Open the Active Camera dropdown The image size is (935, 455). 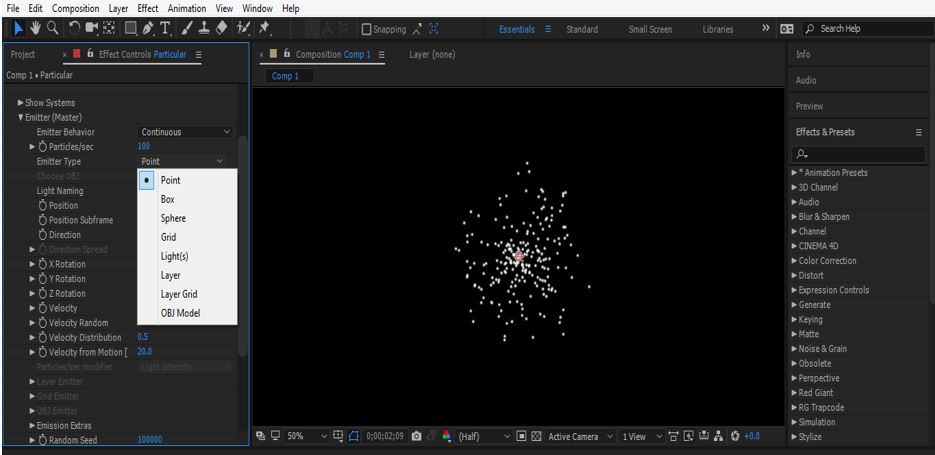580,437
